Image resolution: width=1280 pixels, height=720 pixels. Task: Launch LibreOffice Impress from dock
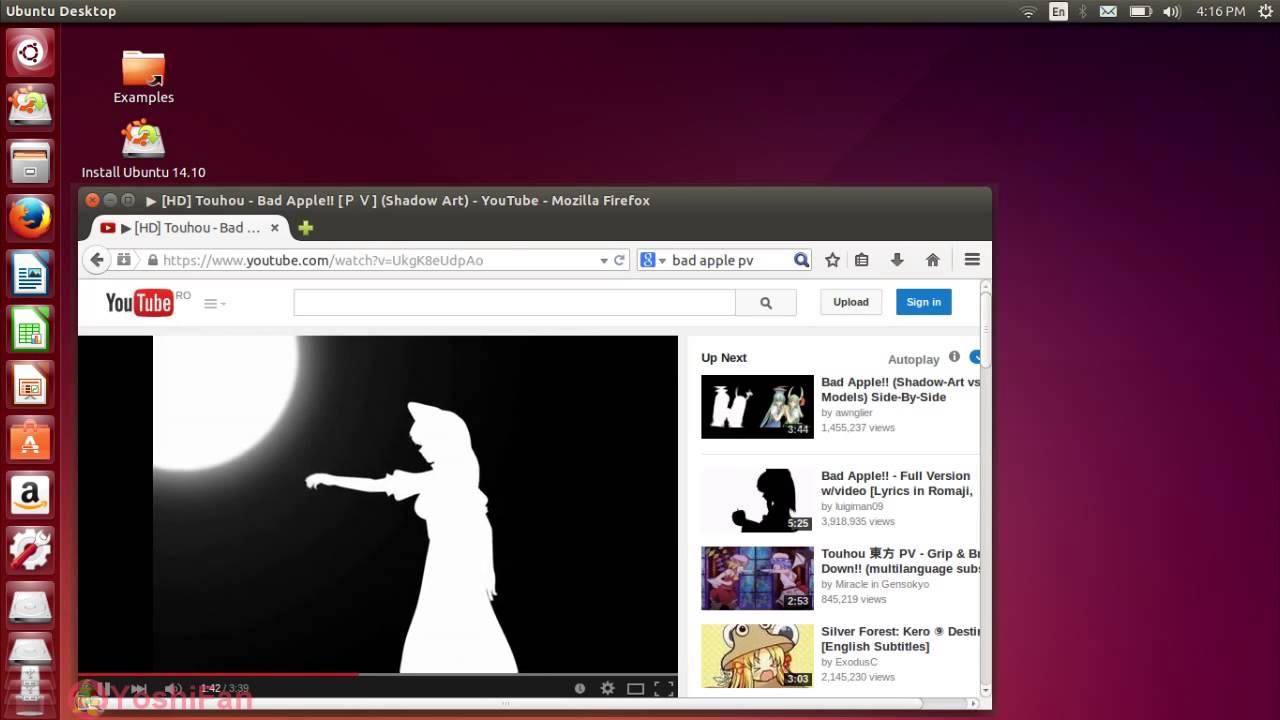[x=30, y=384]
